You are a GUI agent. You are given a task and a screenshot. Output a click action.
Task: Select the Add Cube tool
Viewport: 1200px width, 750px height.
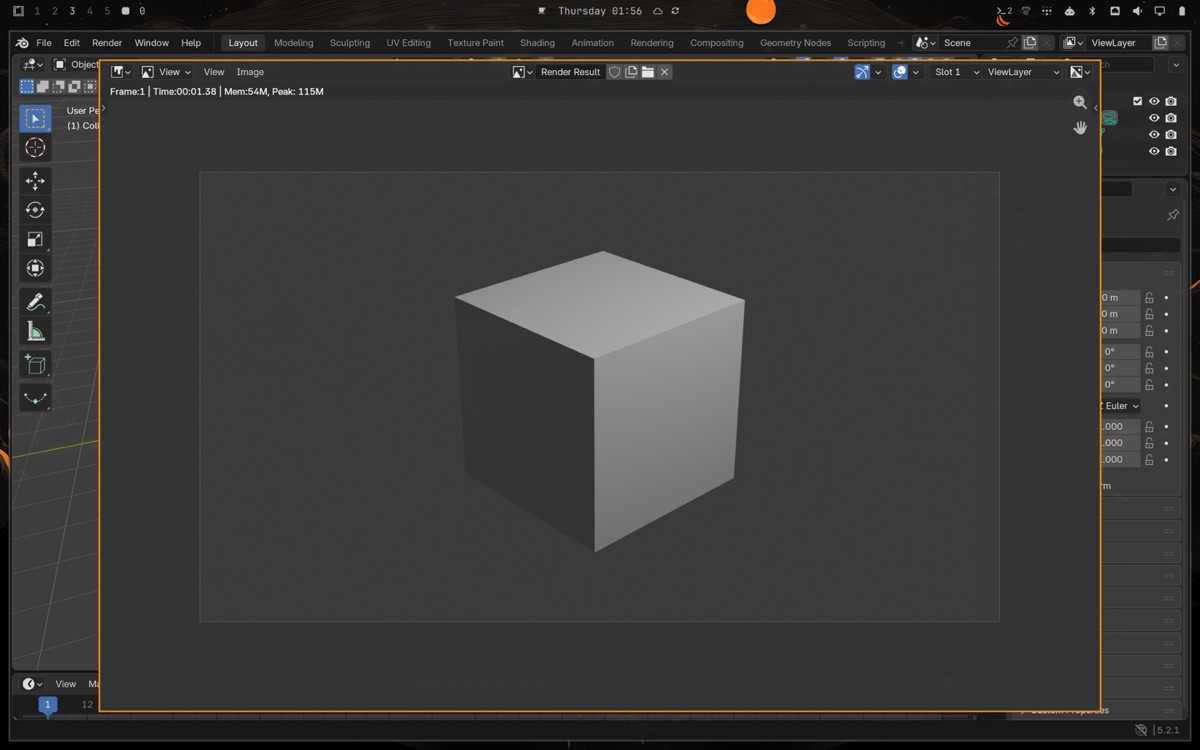click(x=35, y=365)
